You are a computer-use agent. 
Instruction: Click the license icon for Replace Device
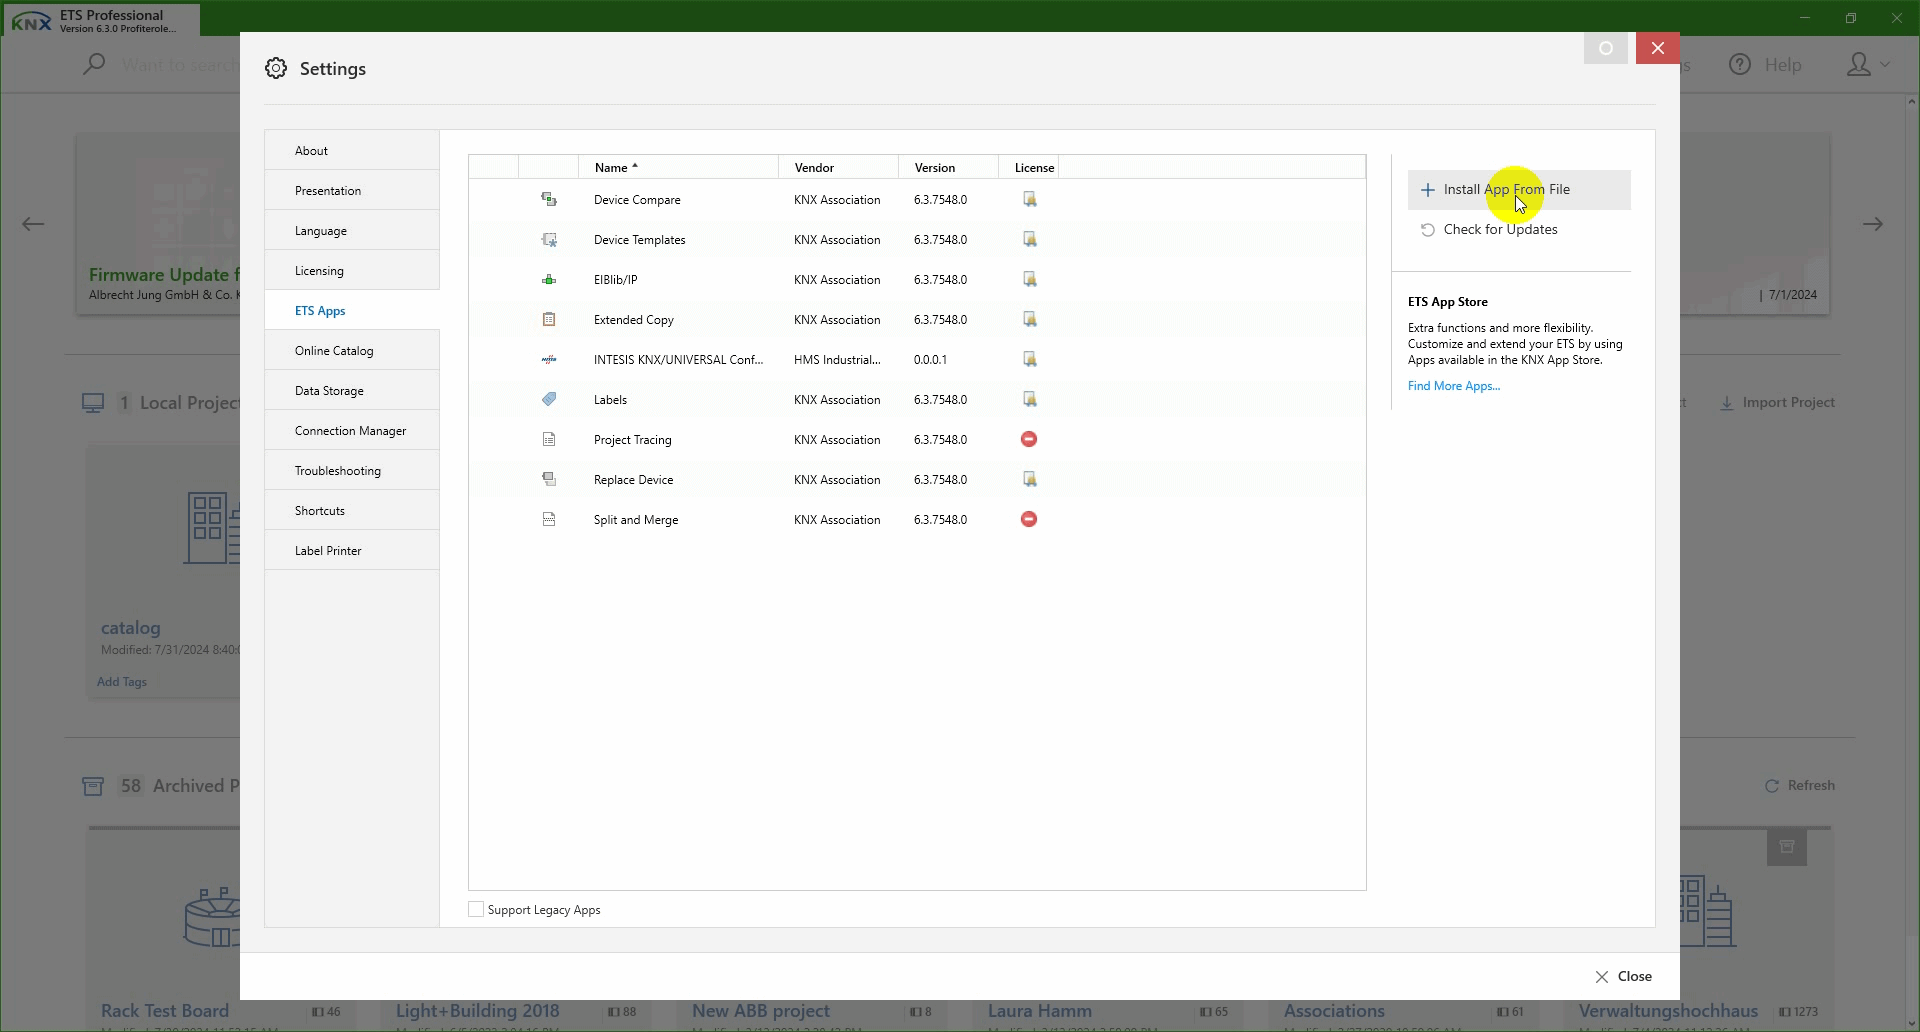pos(1029,480)
